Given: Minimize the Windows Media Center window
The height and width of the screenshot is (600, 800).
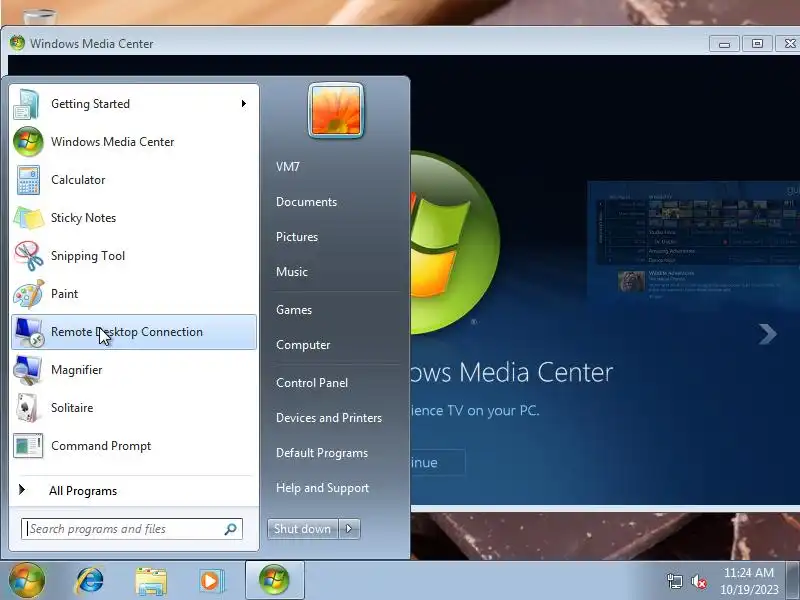Looking at the screenshot, I should click(724, 44).
